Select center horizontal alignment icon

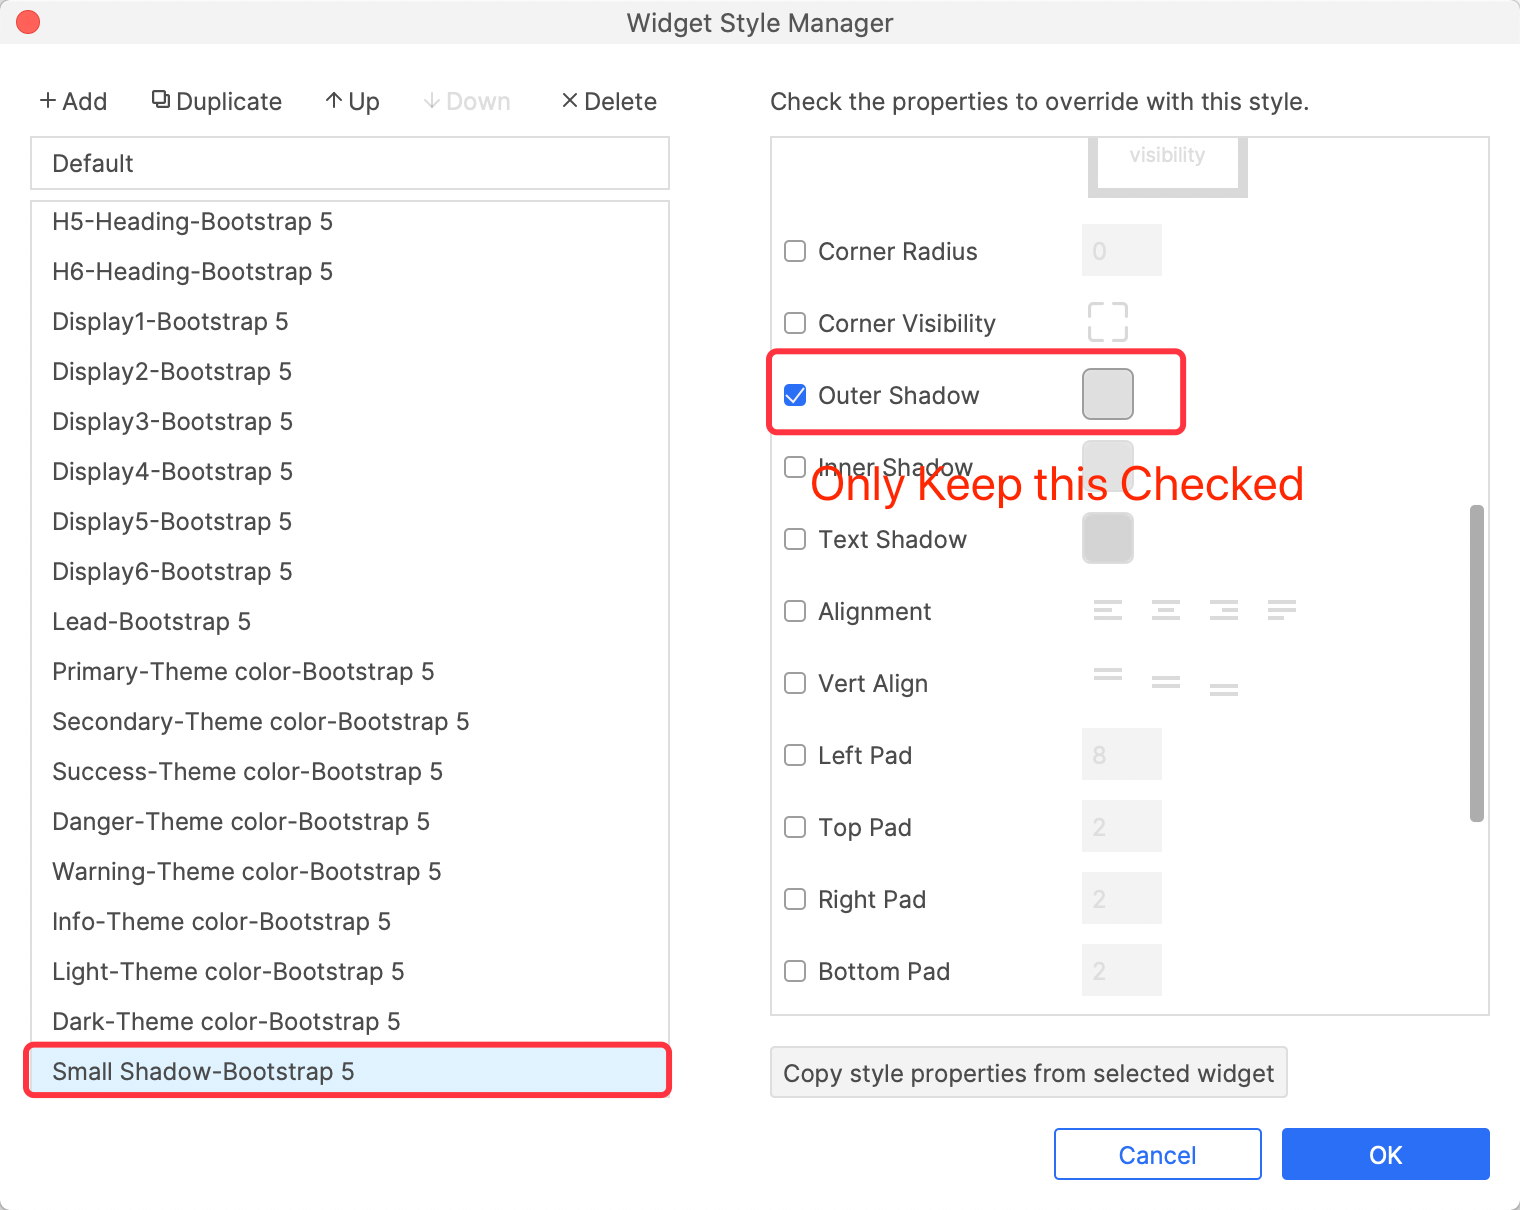1165,610
